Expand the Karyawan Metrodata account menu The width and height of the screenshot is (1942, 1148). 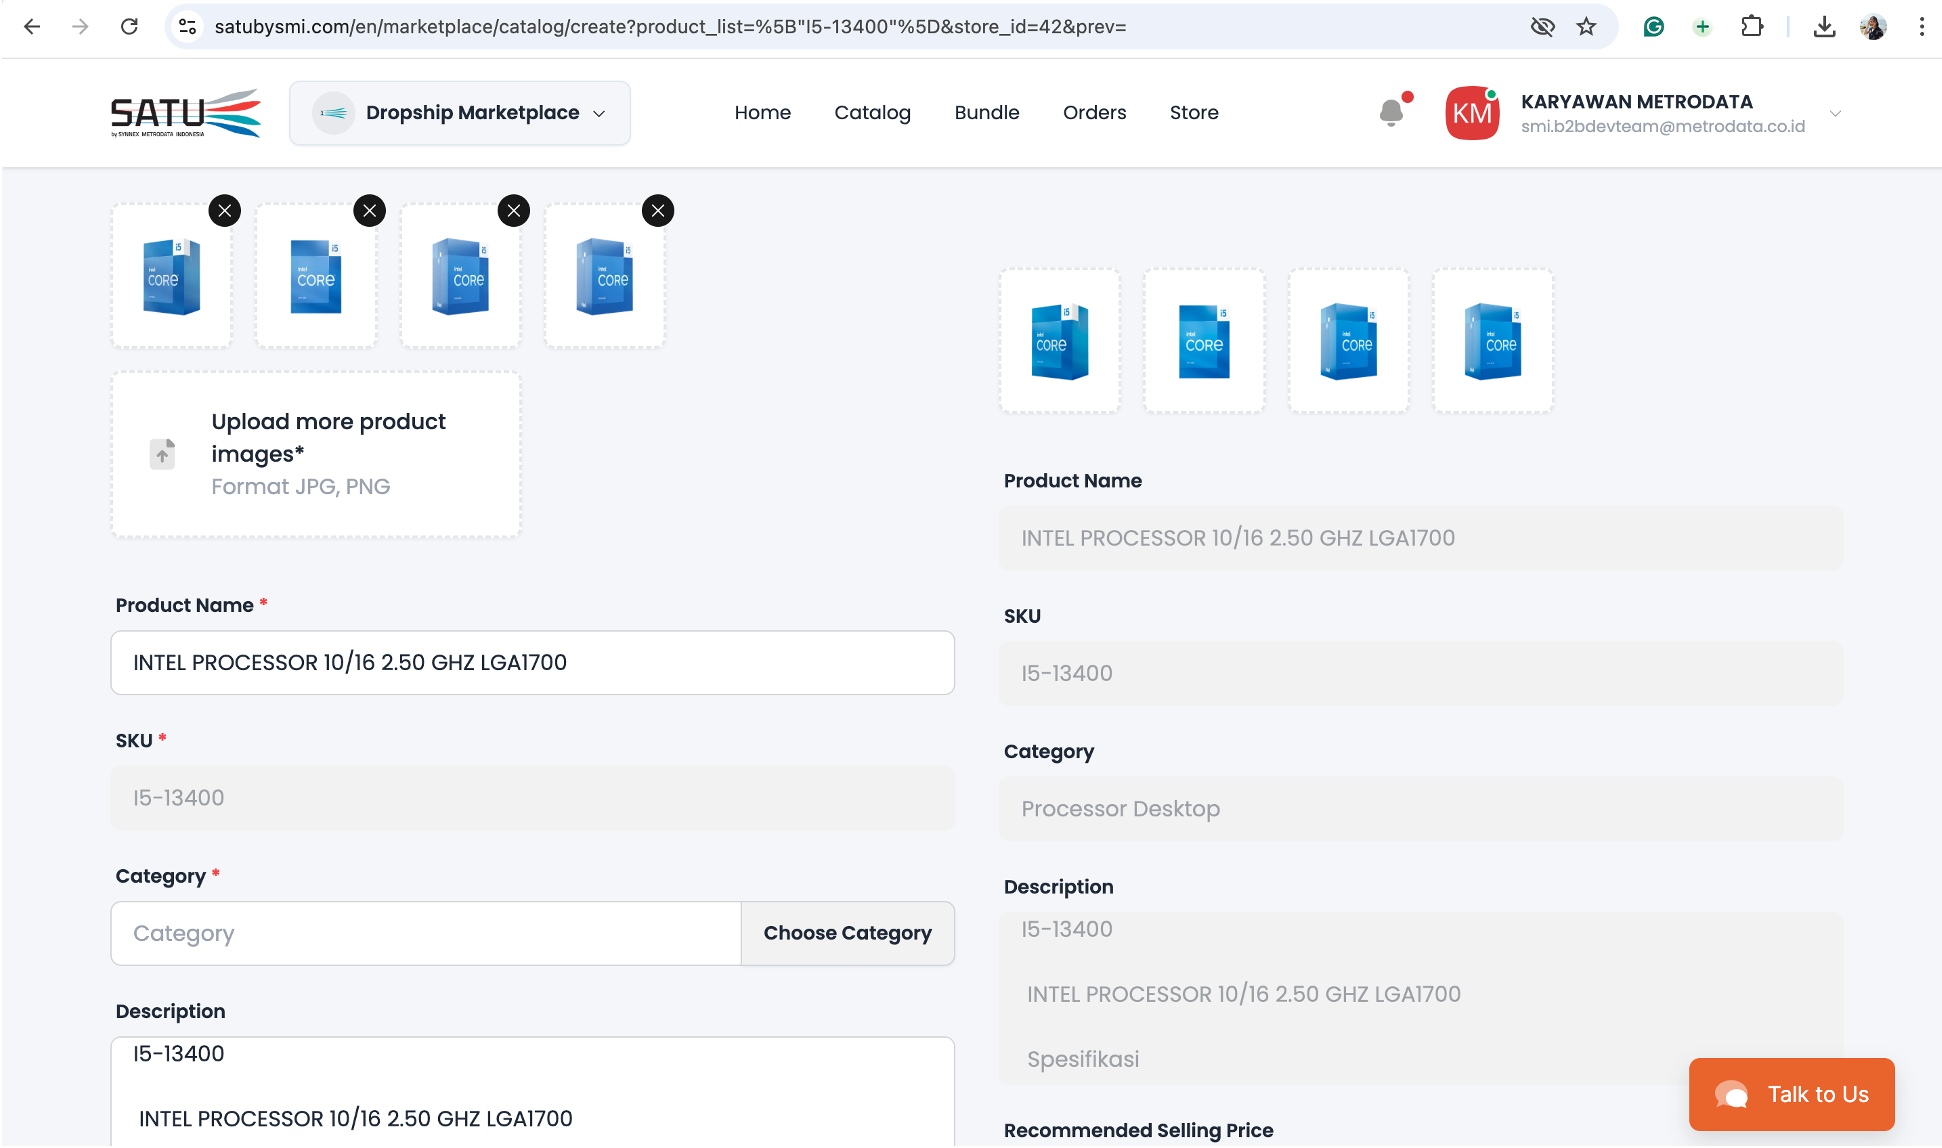click(x=1835, y=113)
